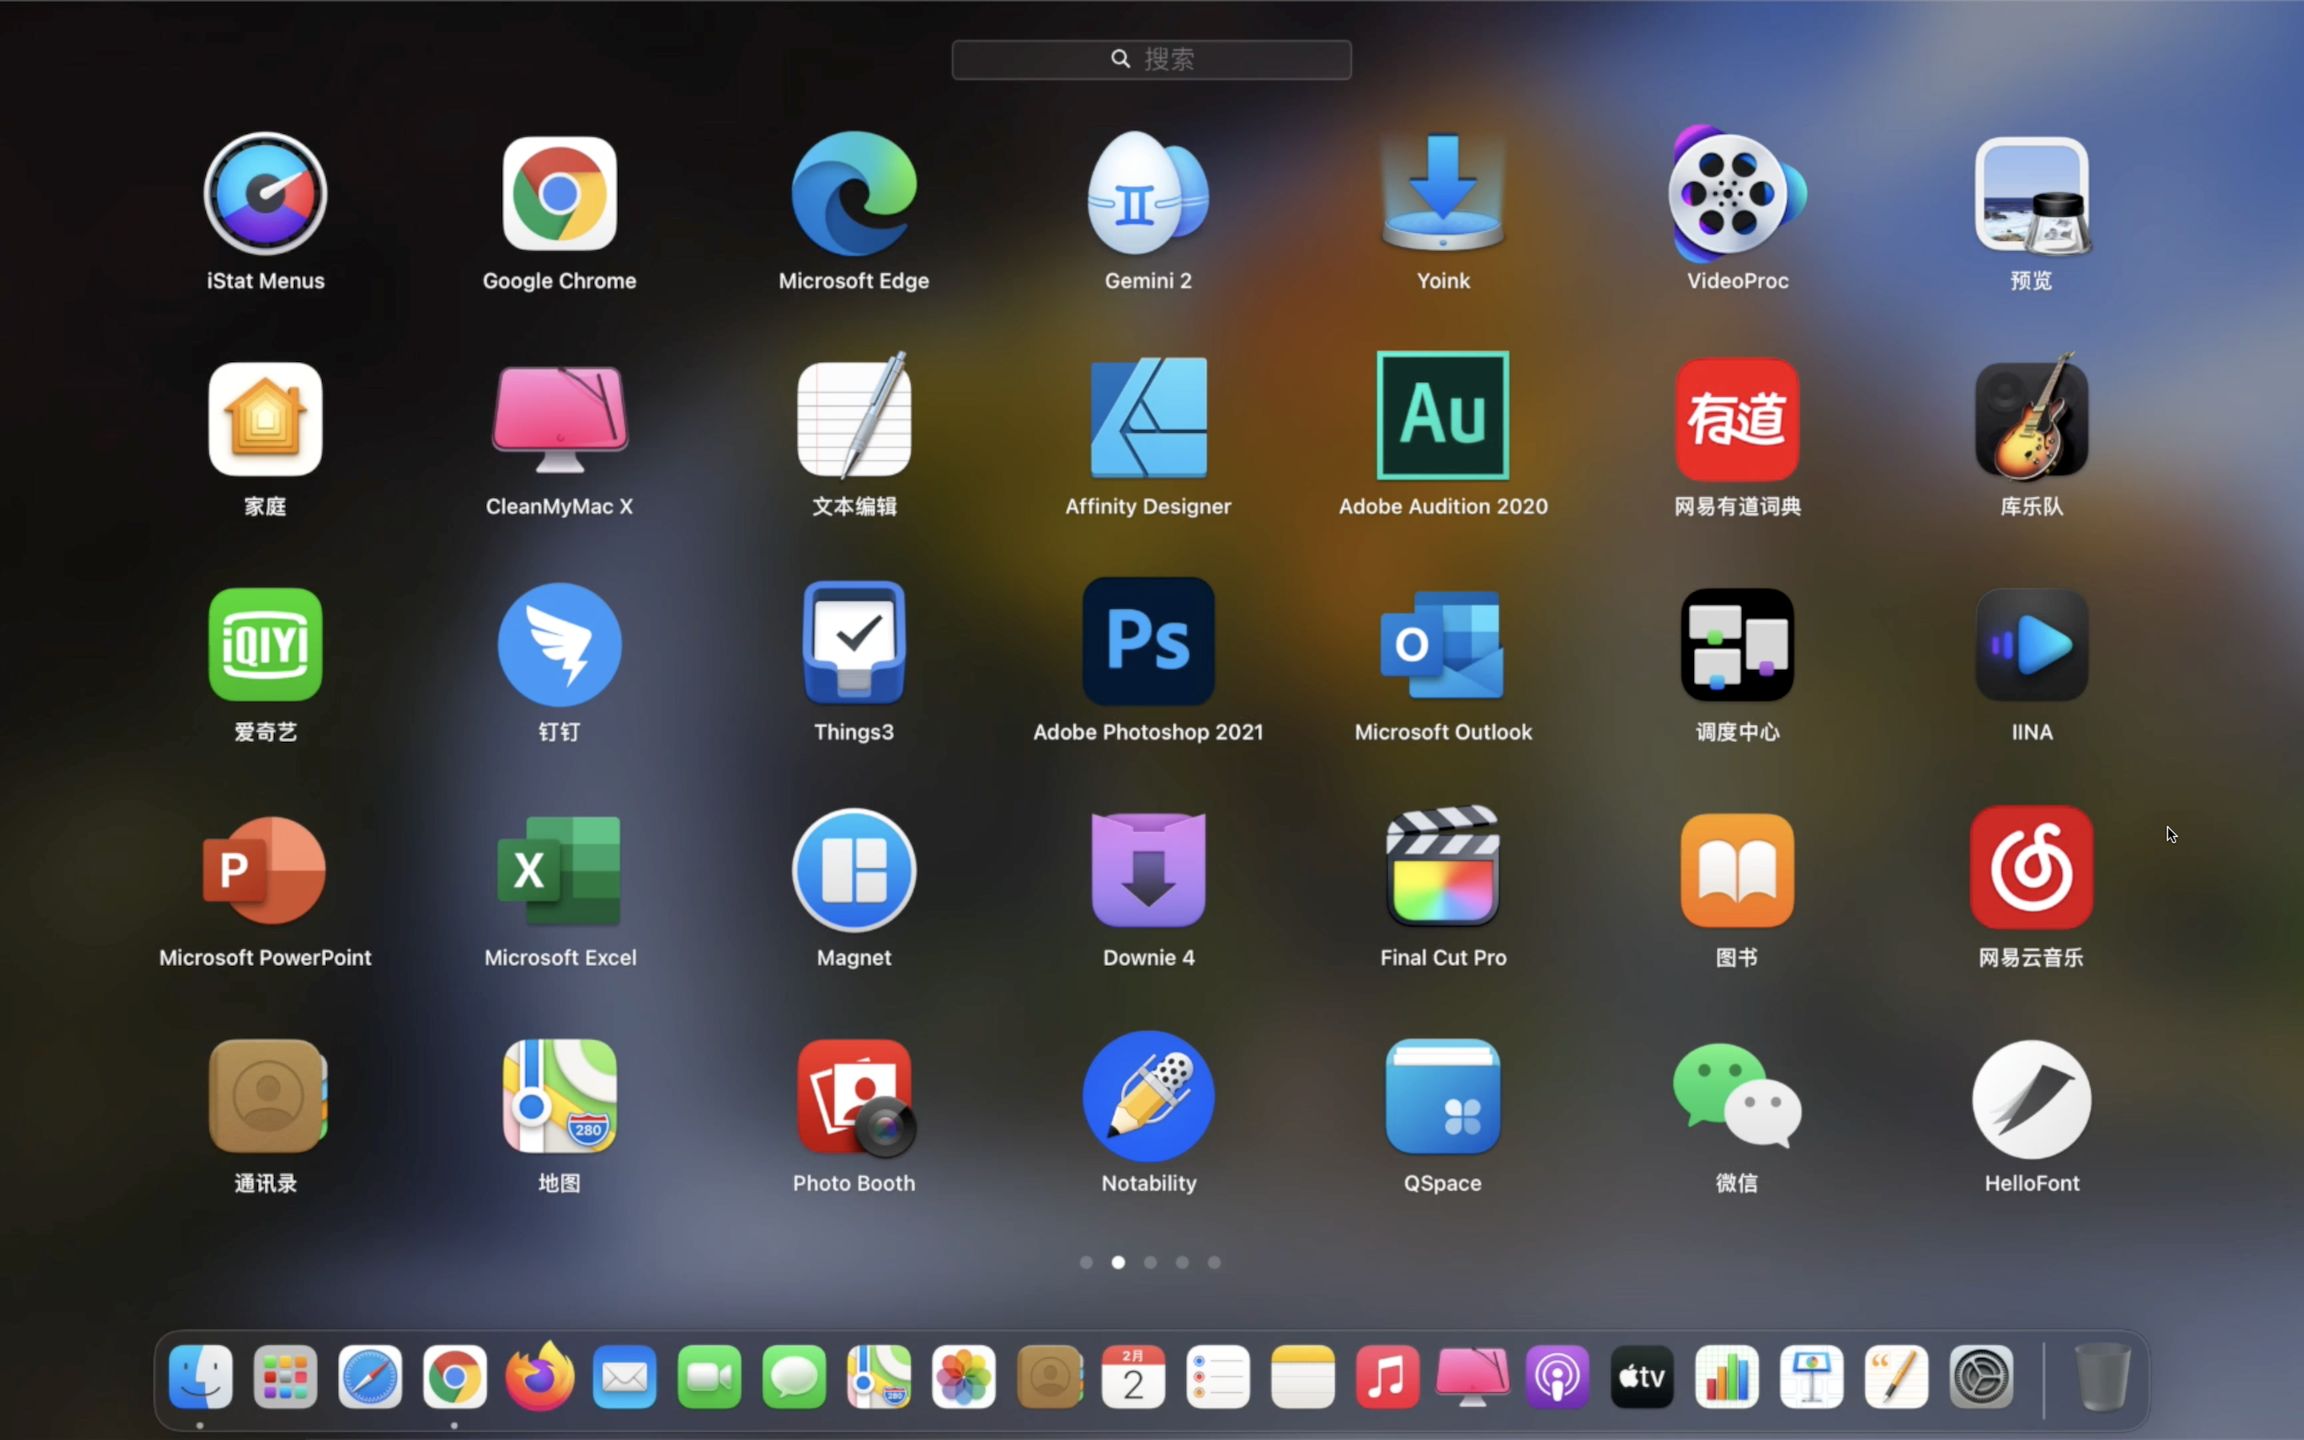Open 通讯录 (Contacts) in Launchpad grid
This screenshot has width=2304, height=1440.
pyautogui.click(x=268, y=1096)
